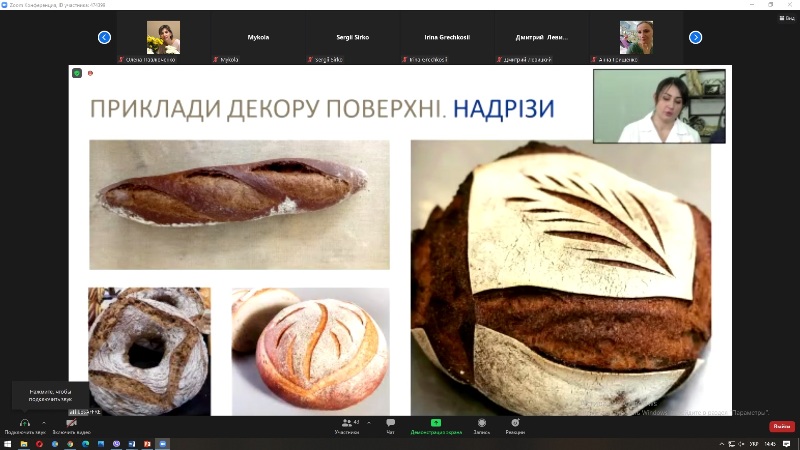Open the Reactions (Реакции) menu

(x=515, y=423)
